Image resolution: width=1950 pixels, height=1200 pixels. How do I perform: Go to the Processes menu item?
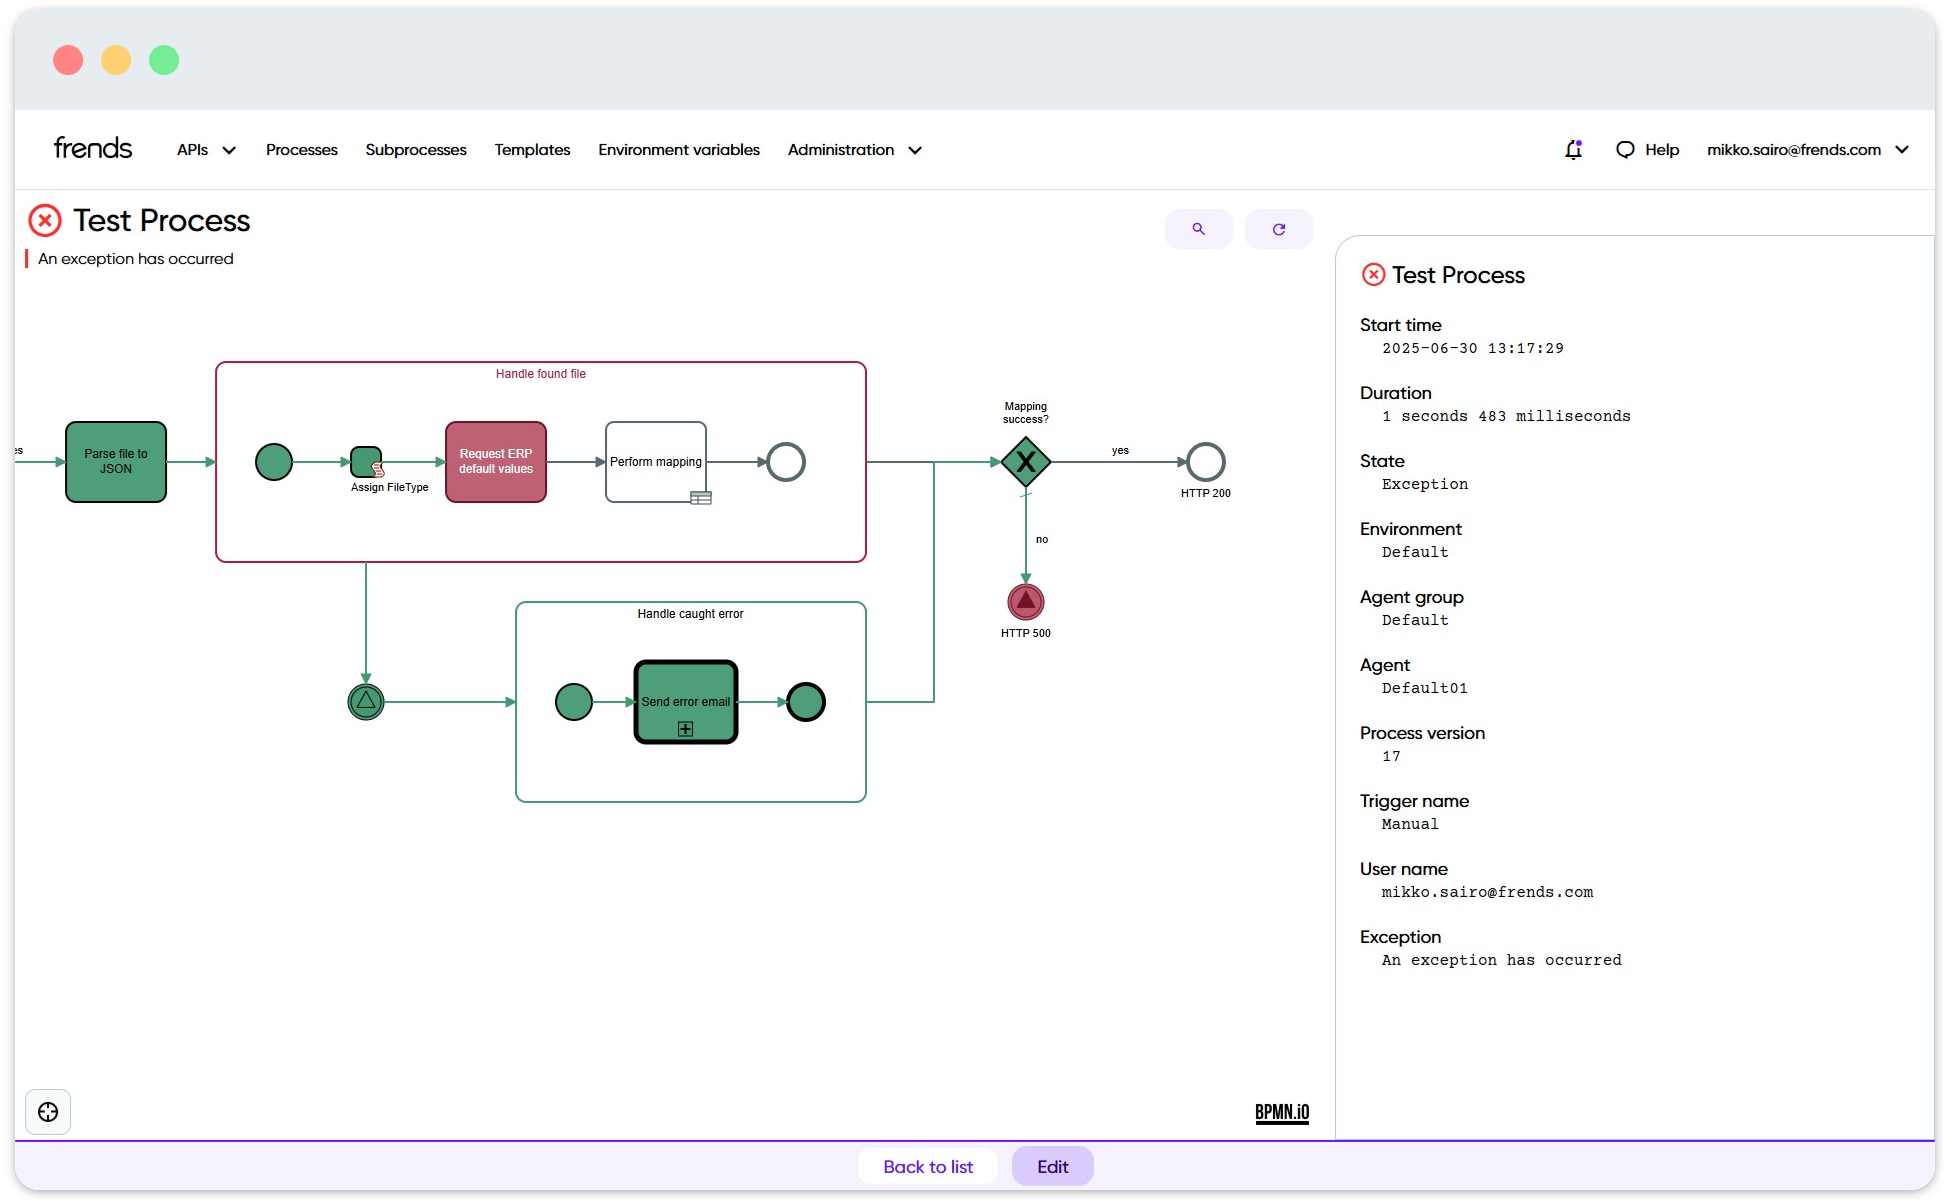pos(301,150)
